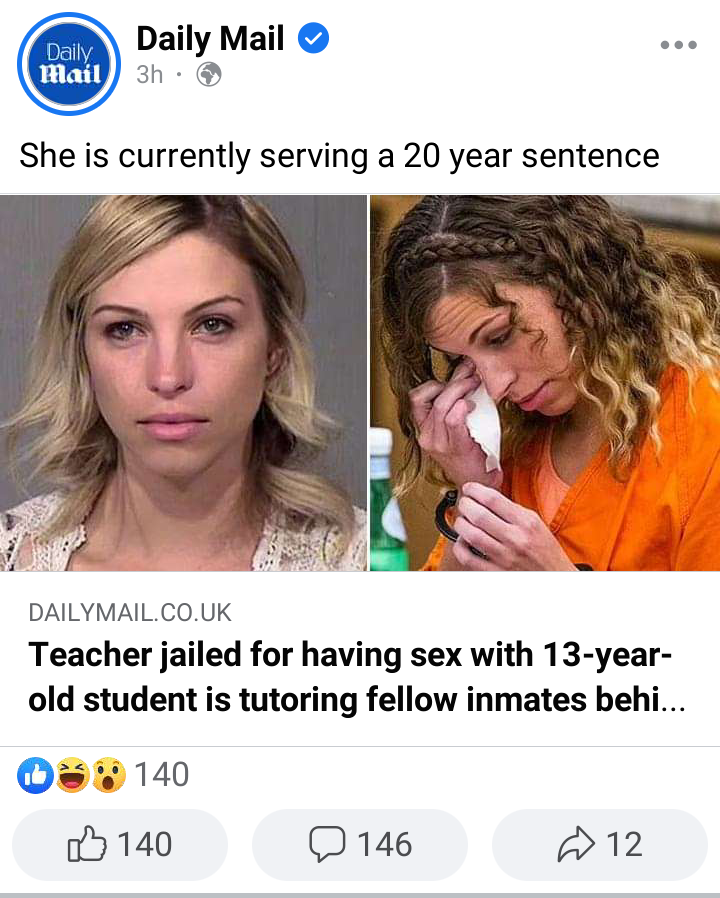Like the post with the thumbs-up button

point(120,845)
